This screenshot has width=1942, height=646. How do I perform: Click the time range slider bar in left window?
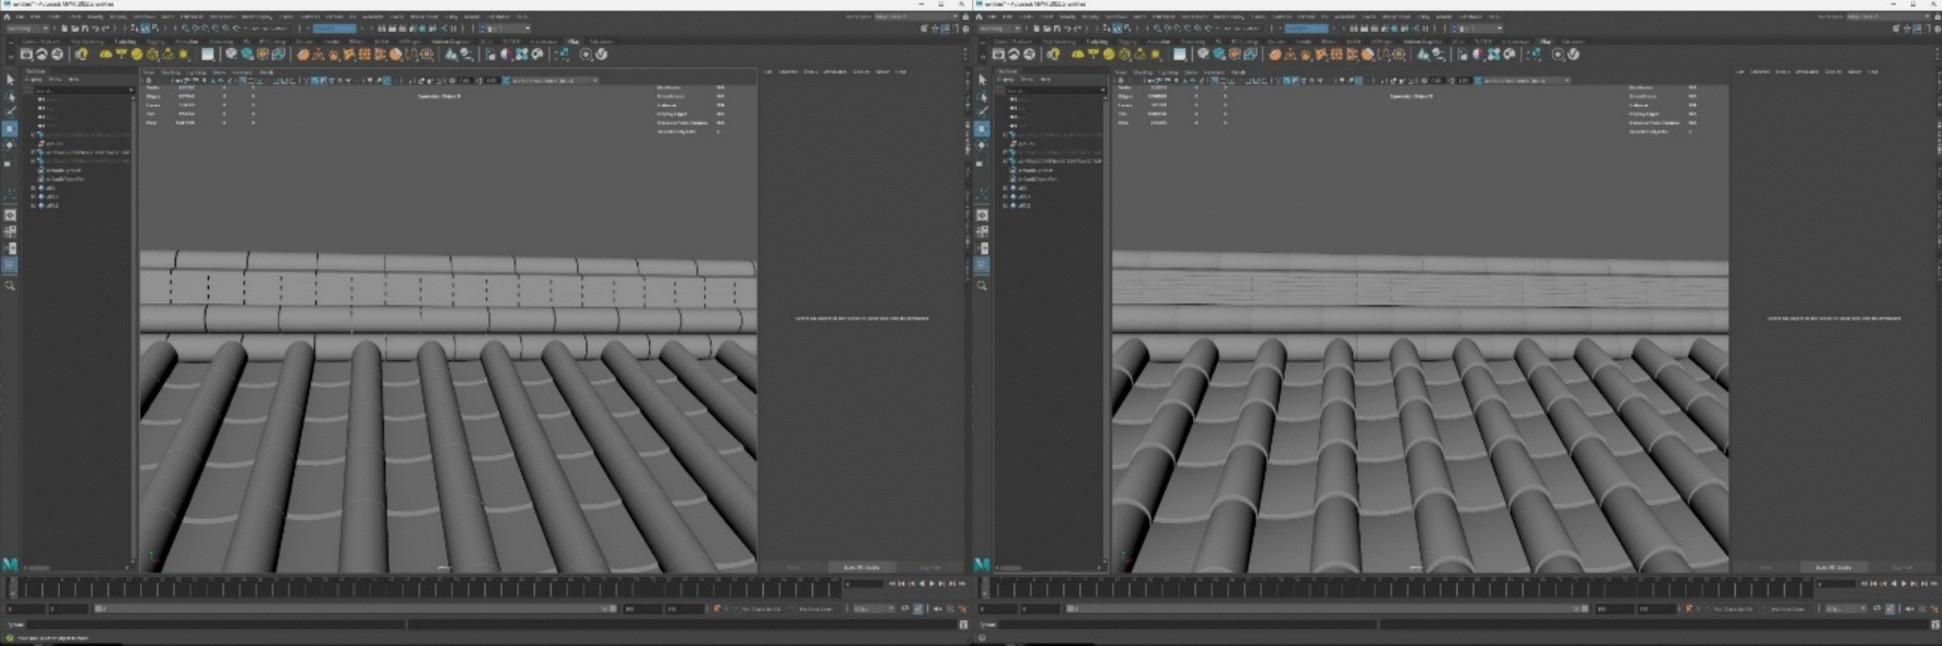[355, 608]
